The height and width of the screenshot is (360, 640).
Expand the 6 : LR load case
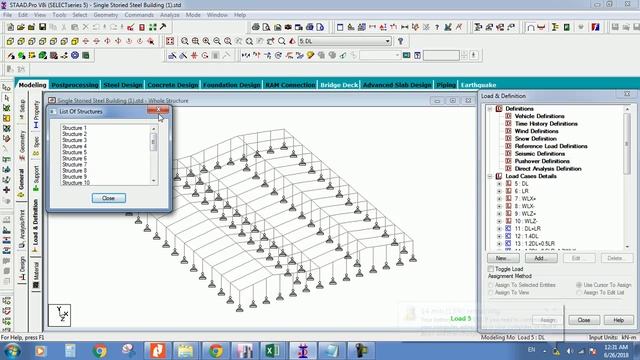[x=499, y=191]
